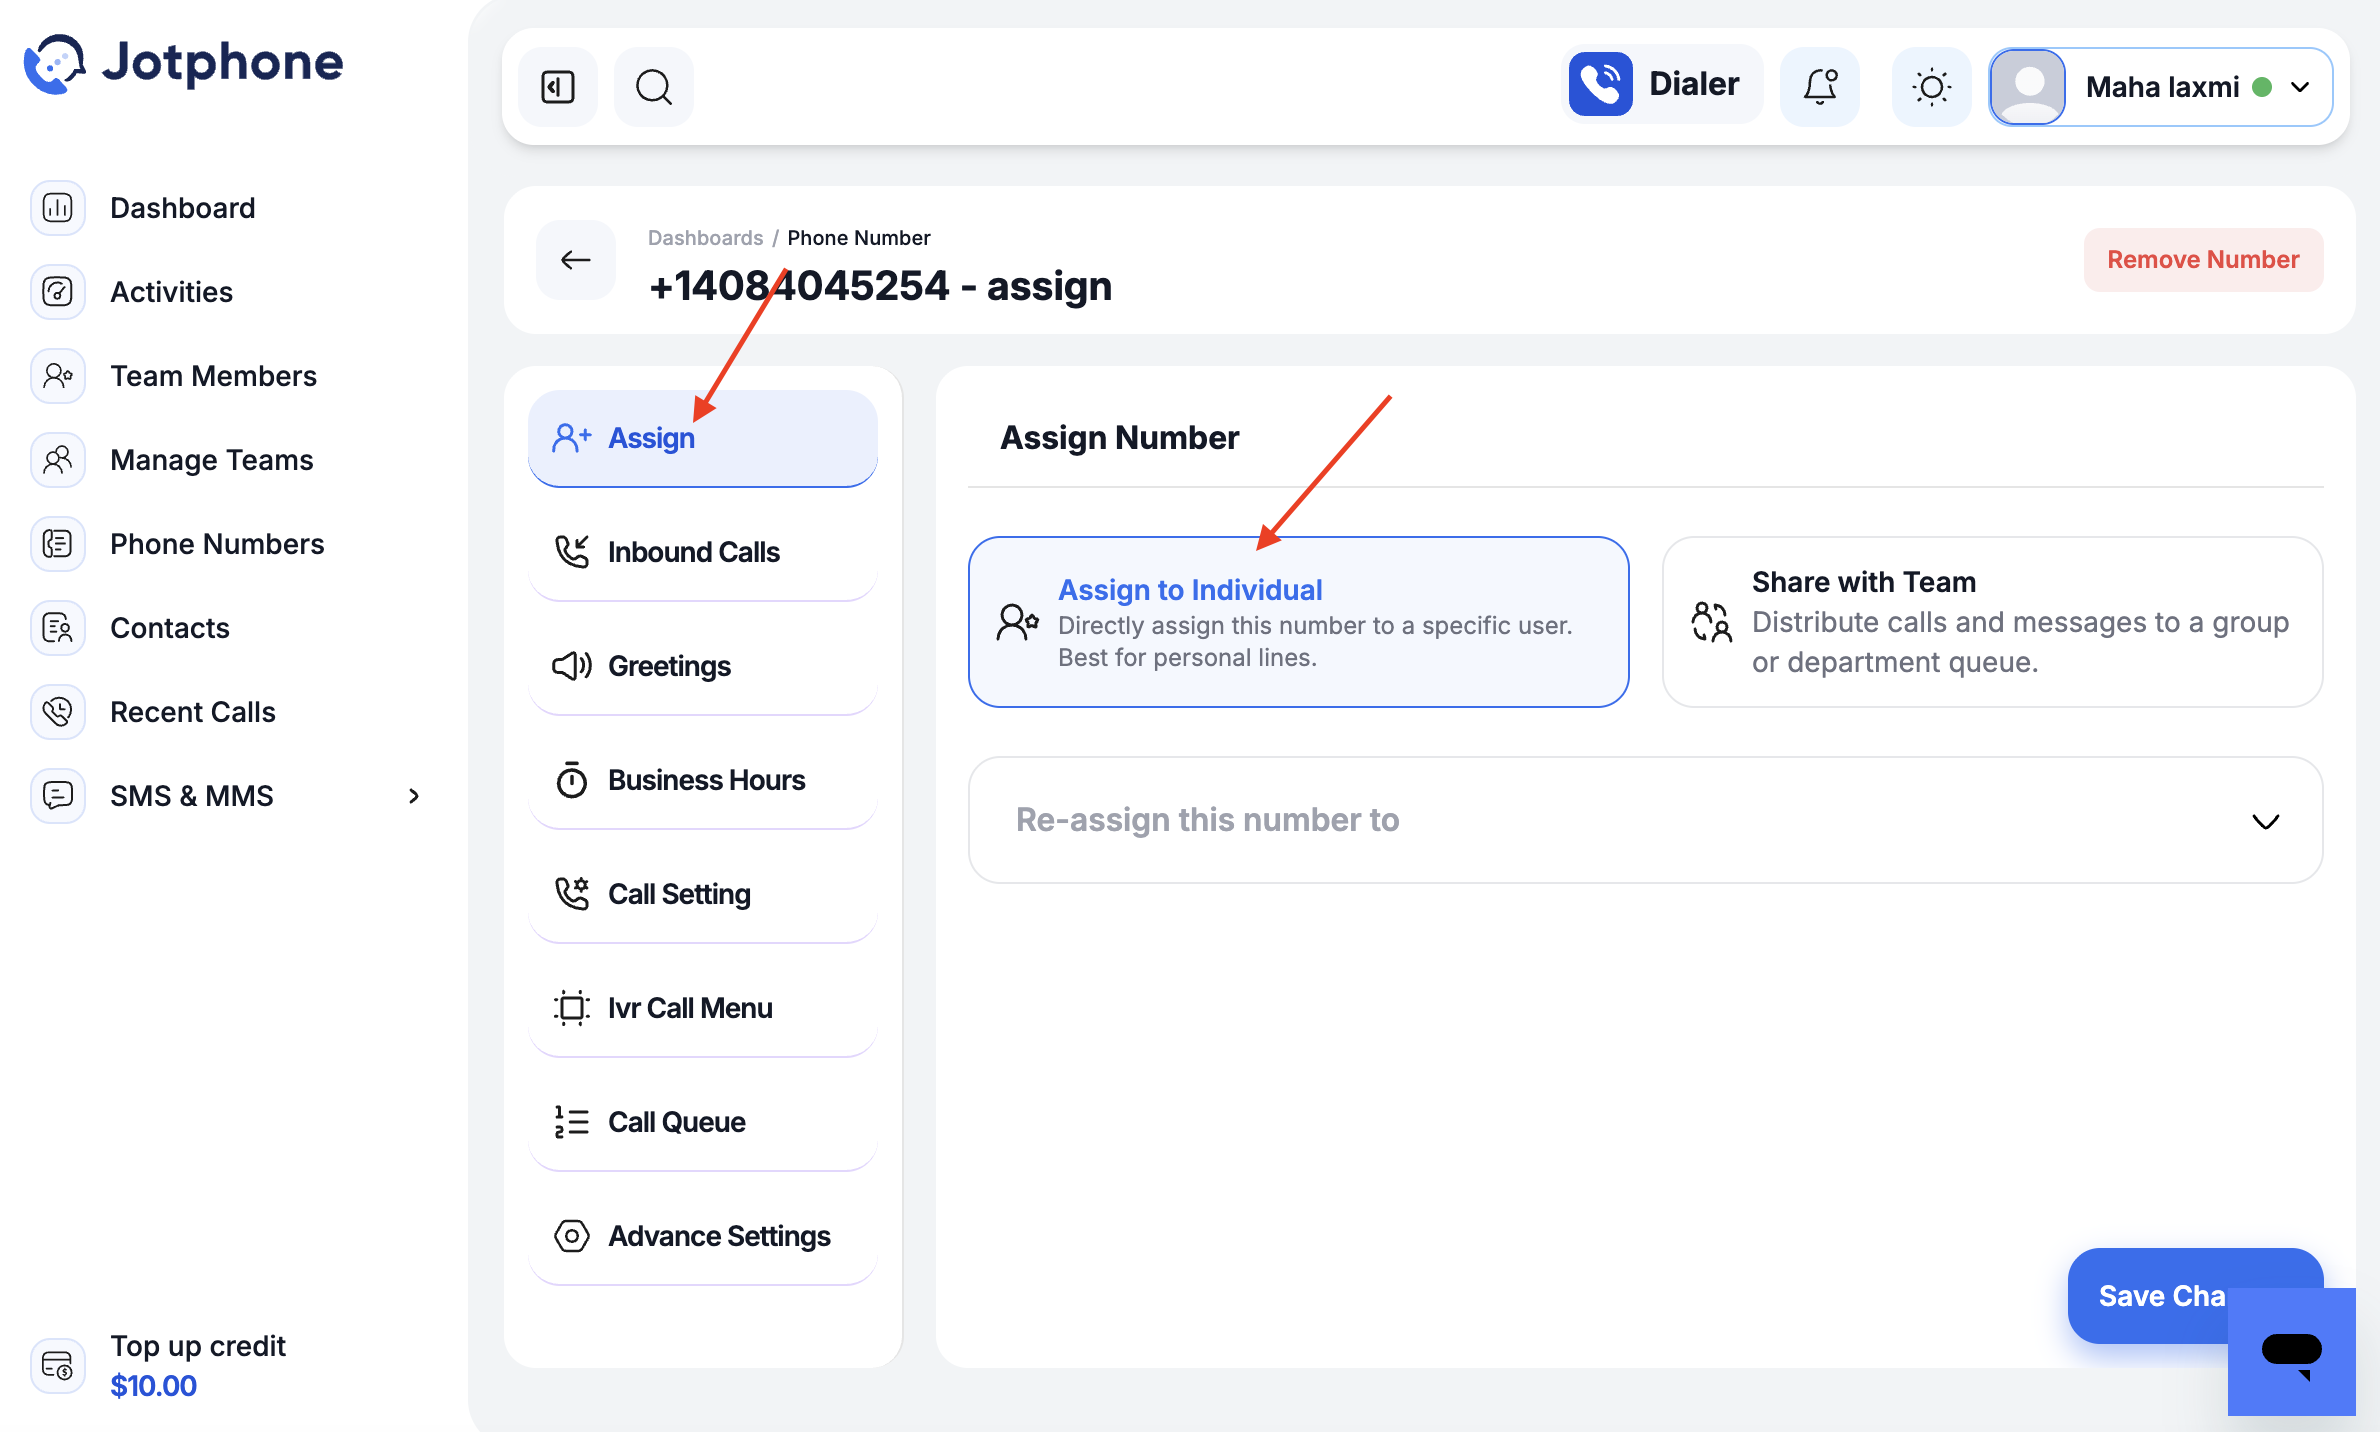Click the Team Members icon
The image size is (2380, 1432).
pos(58,376)
